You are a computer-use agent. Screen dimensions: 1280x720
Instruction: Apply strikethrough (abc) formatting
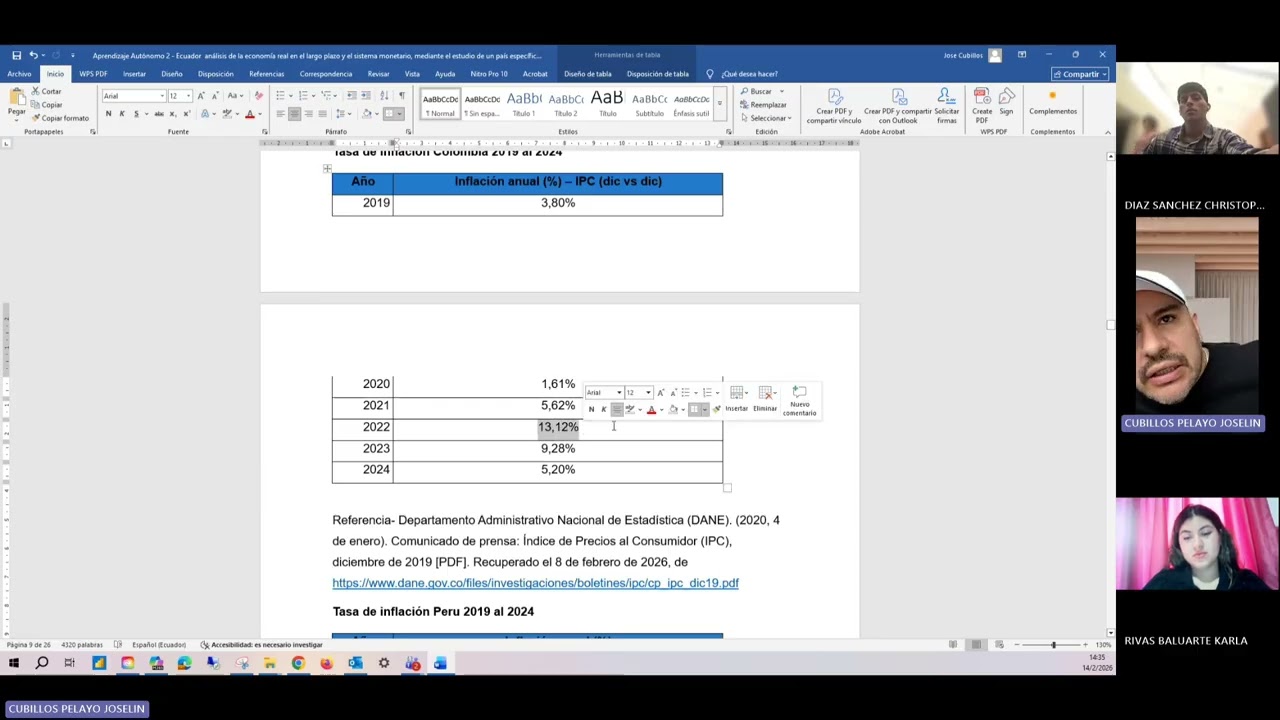(158, 114)
